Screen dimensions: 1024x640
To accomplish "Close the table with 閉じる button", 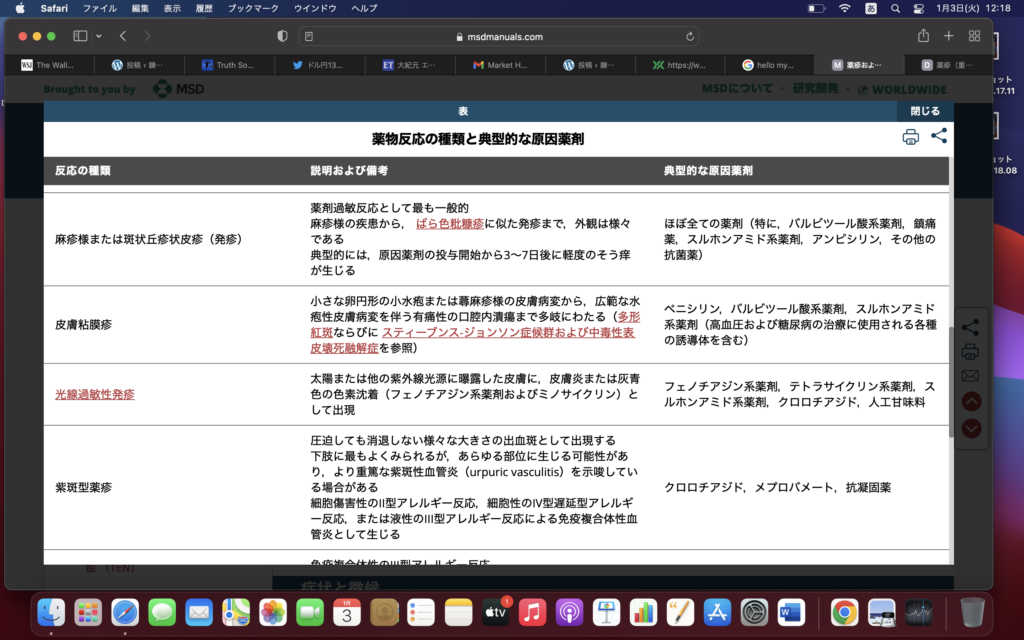I will coord(924,111).
